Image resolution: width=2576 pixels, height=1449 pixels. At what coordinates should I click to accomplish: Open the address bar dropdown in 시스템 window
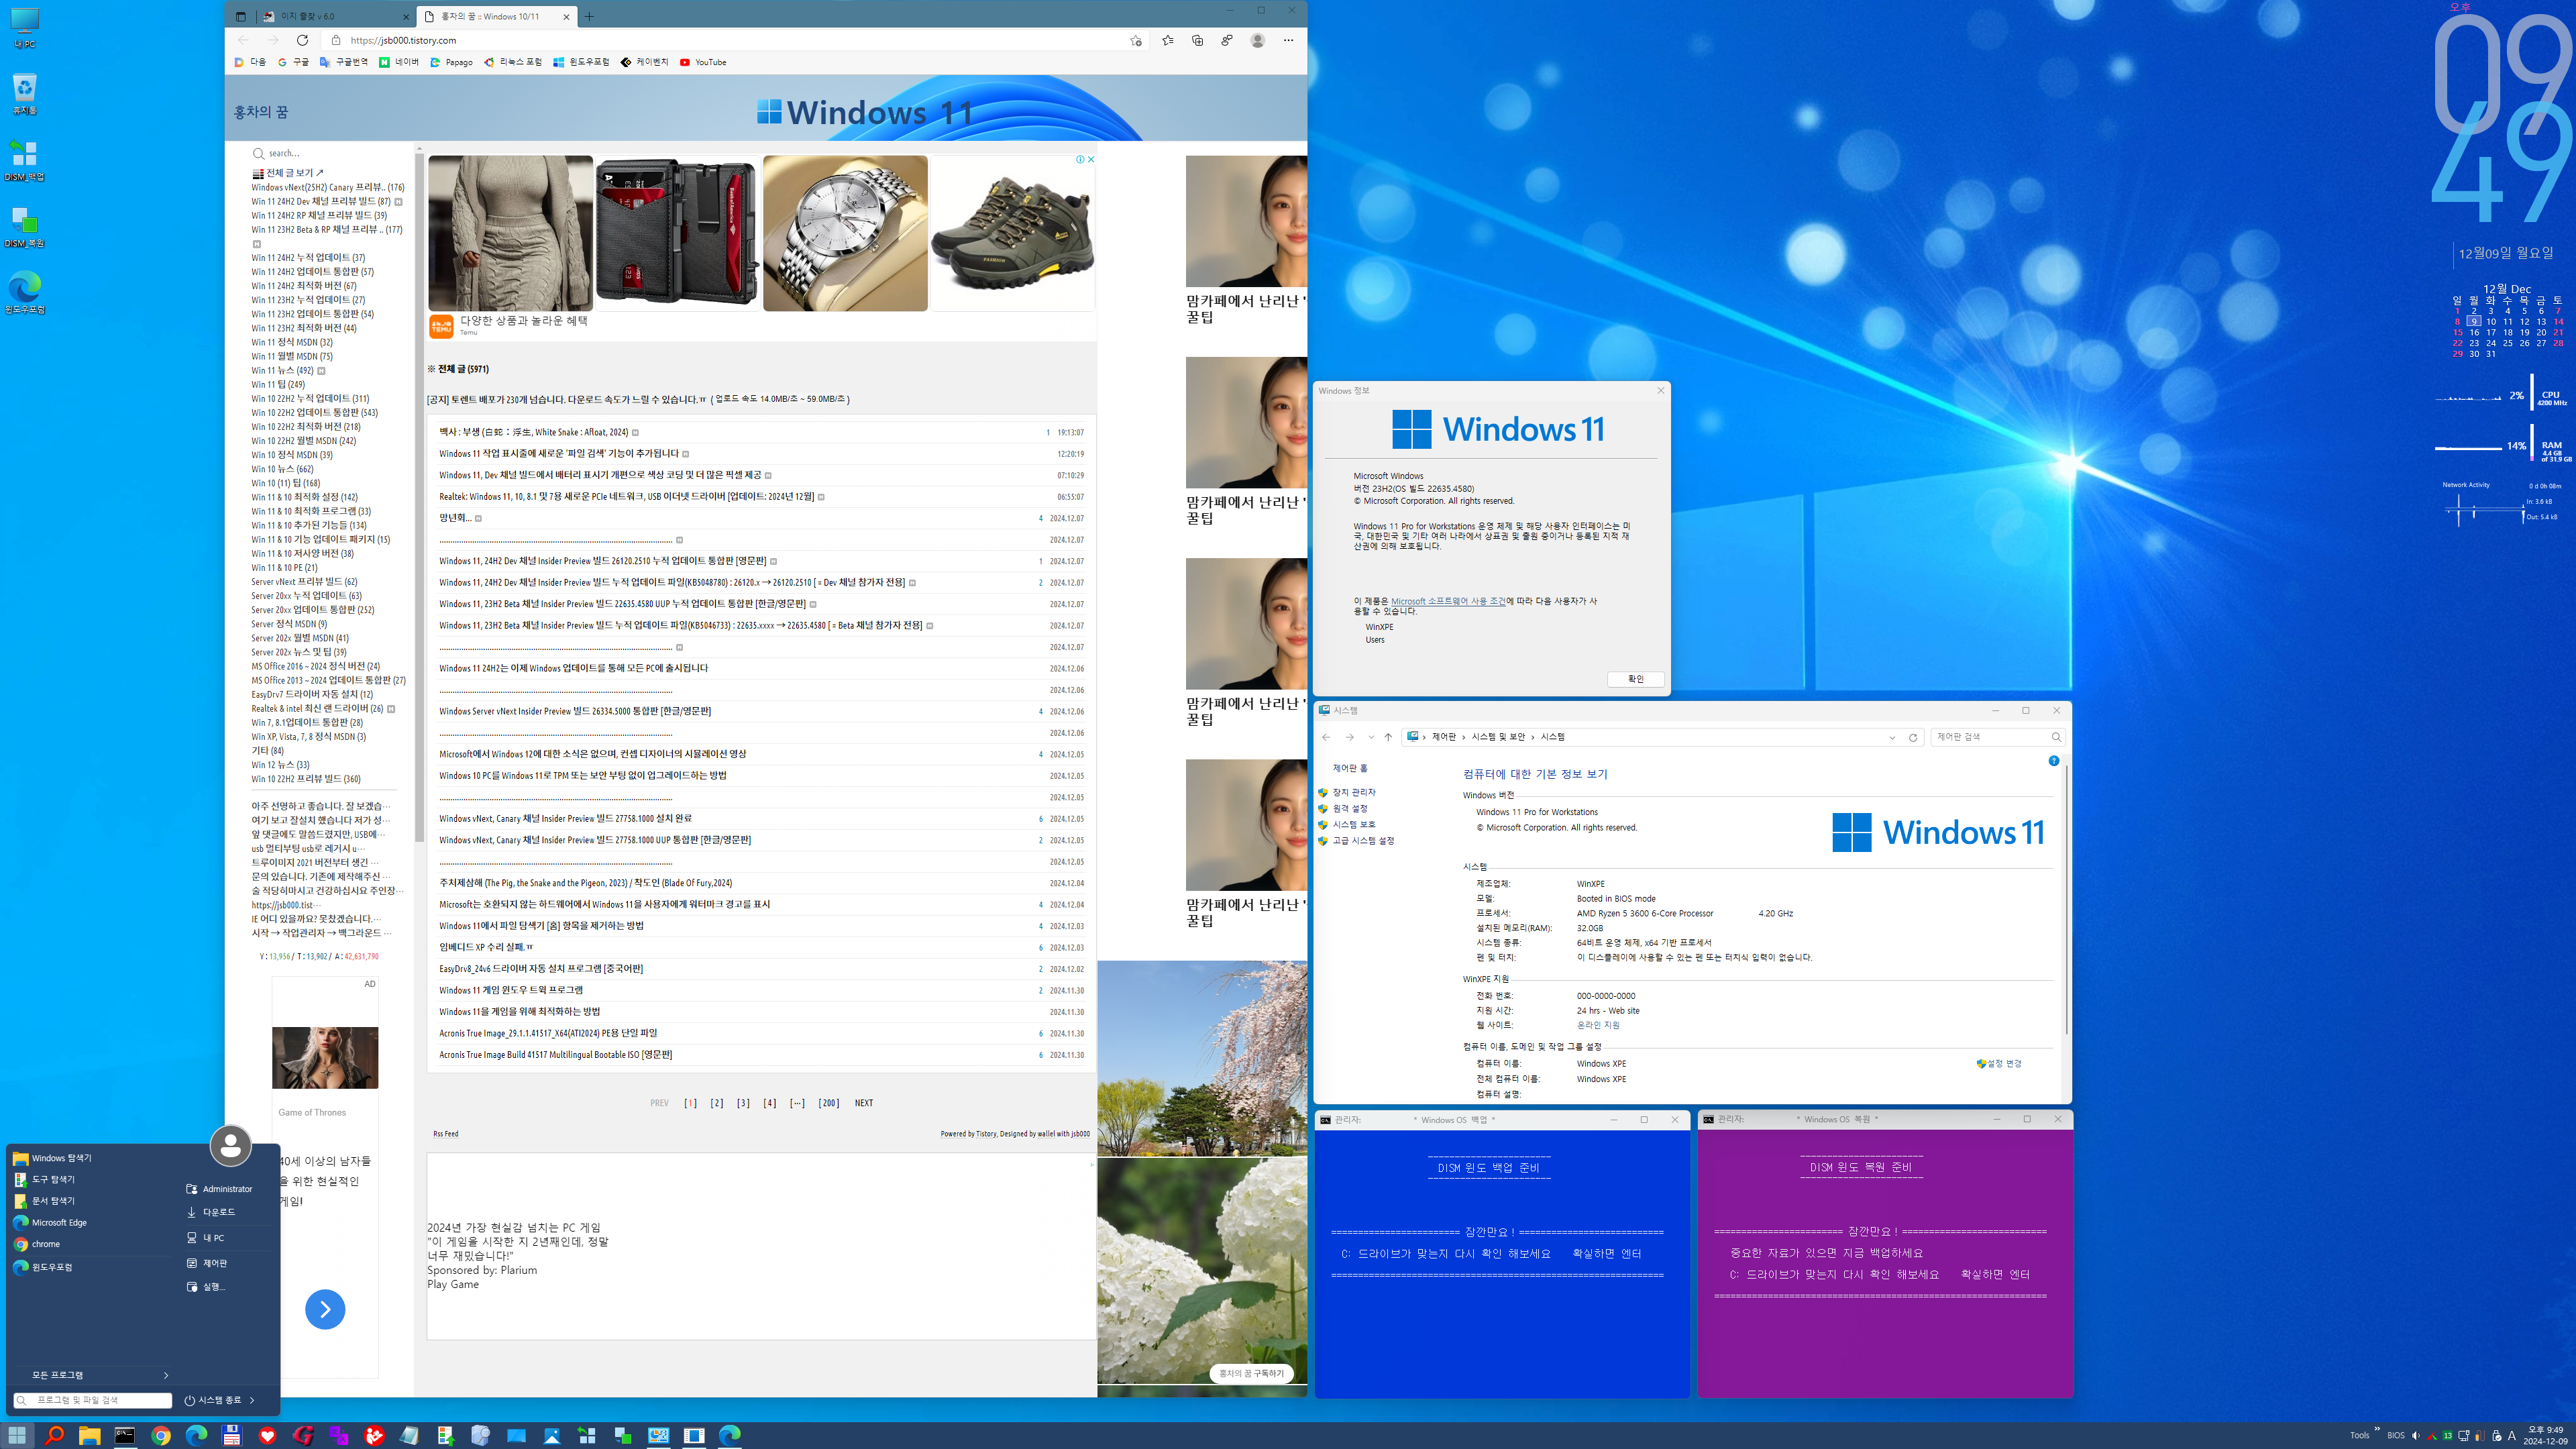[x=1892, y=737]
